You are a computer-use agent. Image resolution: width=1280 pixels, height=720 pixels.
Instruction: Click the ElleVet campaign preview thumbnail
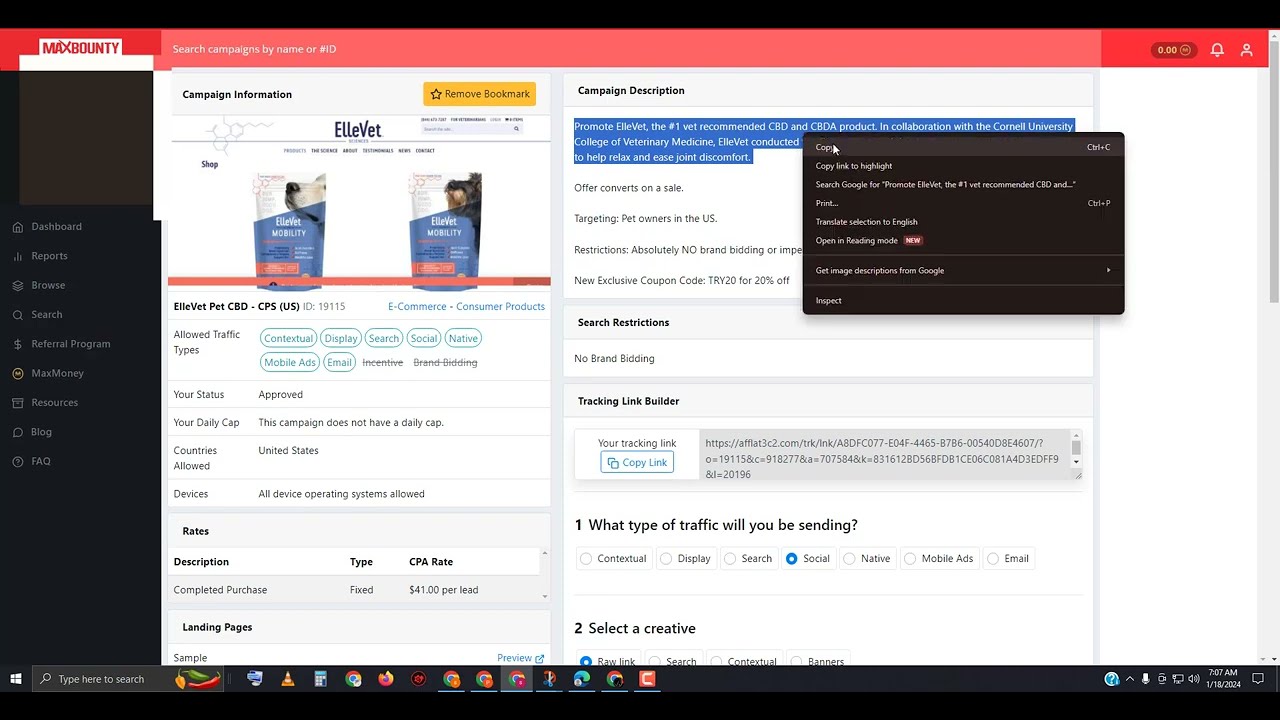pos(359,201)
